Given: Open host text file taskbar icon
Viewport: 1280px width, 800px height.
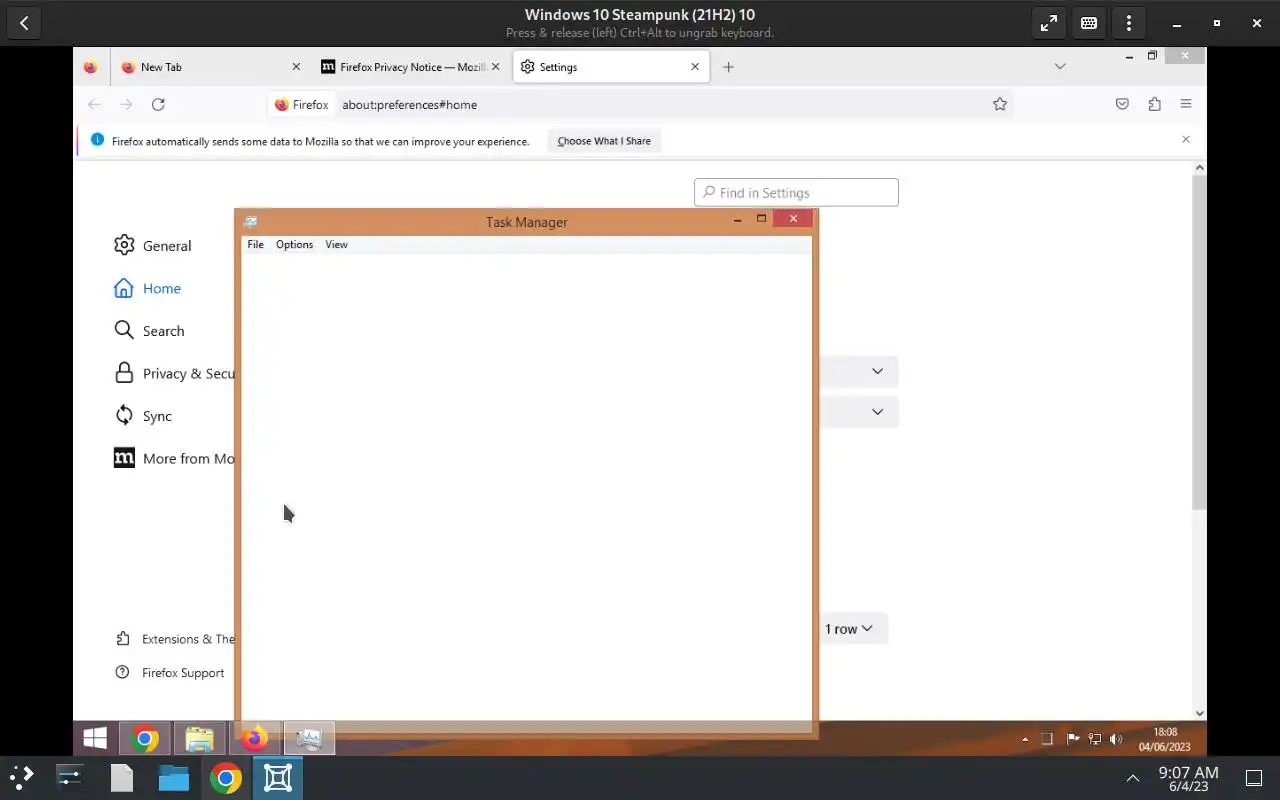Looking at the screenshot, I should (122, 777).
